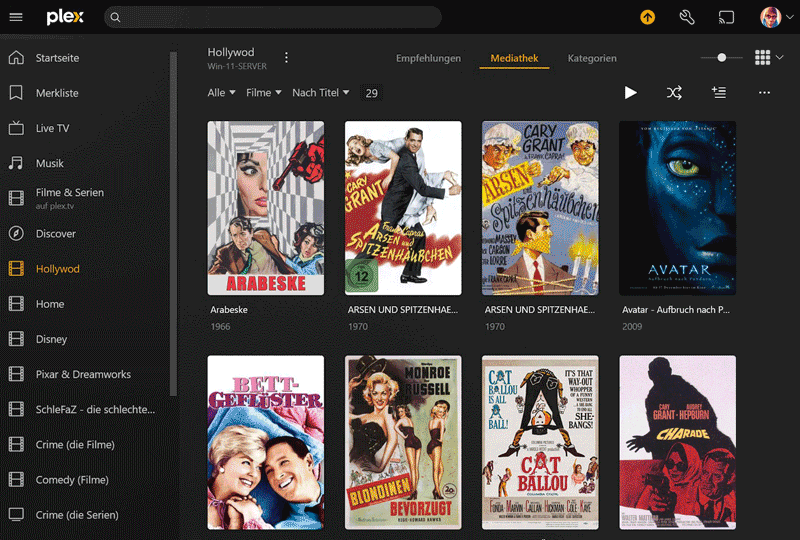Click the Crime (die Serien) monitor icon
The height and width of the screenshot is (540, 800).
(x=16, y=515)
